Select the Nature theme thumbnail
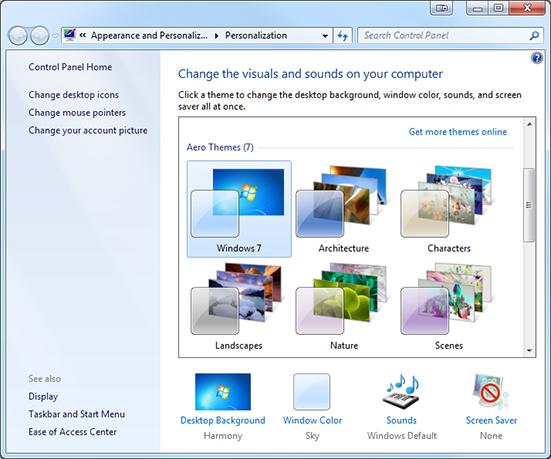 click(x=344, y=306)
